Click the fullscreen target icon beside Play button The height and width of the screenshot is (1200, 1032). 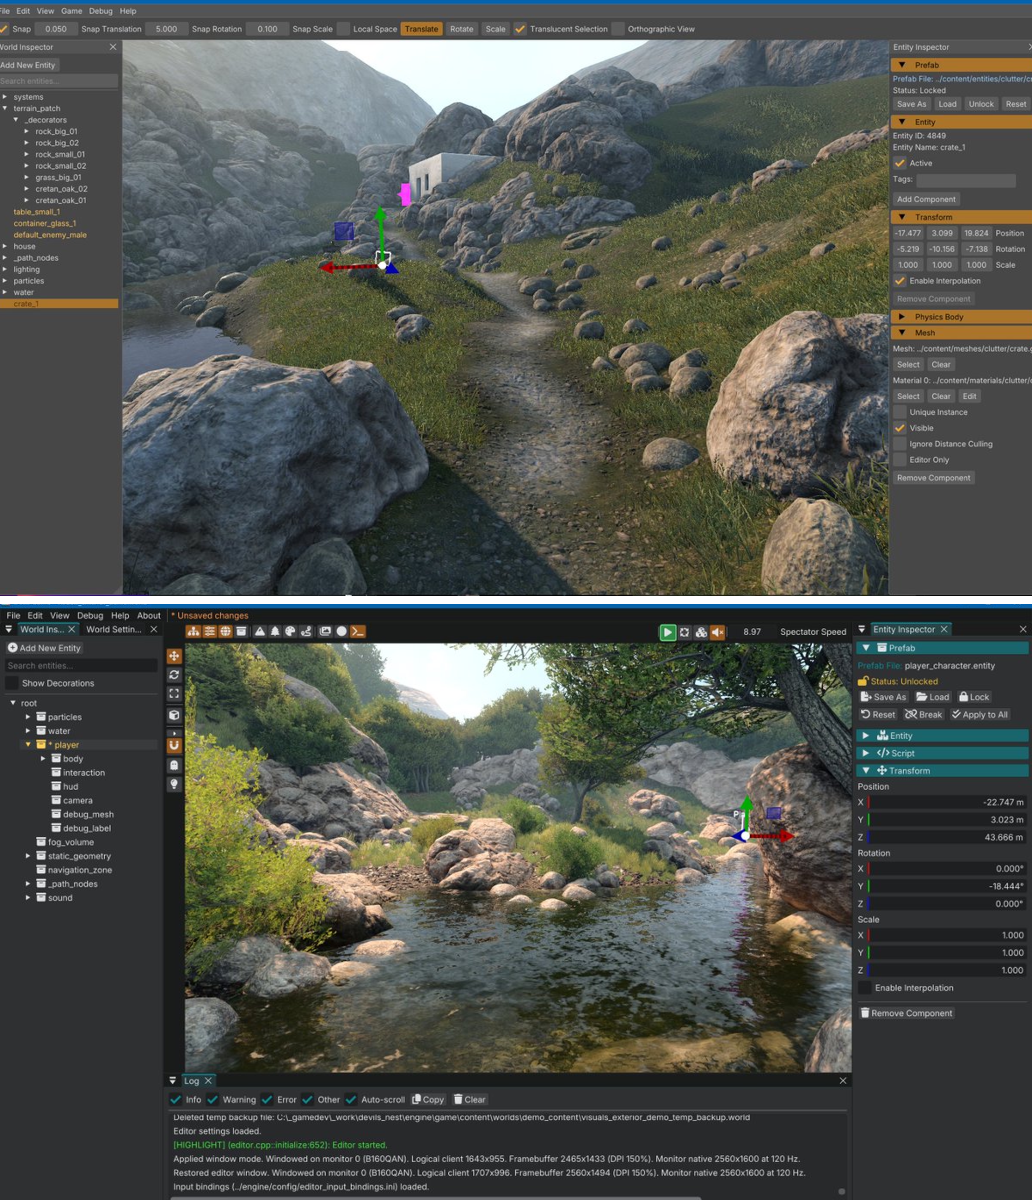coord(684,632)
